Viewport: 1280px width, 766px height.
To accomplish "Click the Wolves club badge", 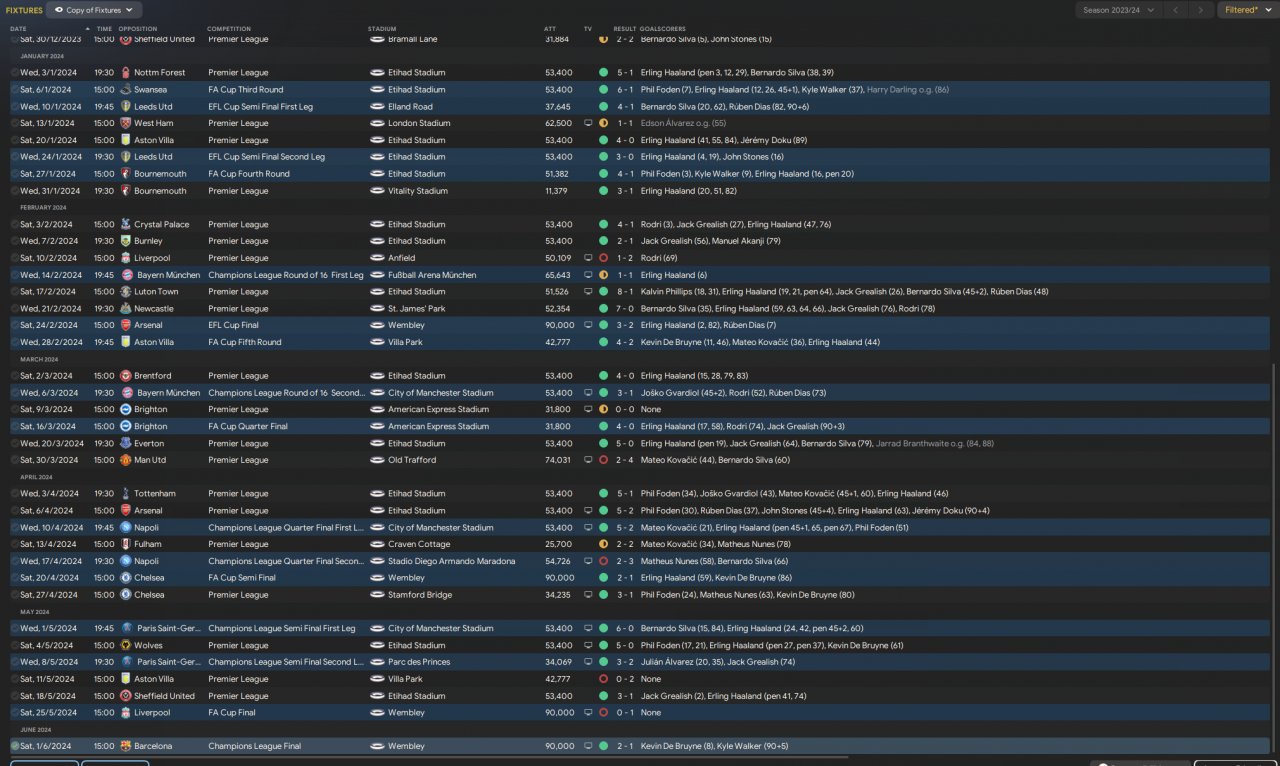I will [x=125, y=645].
